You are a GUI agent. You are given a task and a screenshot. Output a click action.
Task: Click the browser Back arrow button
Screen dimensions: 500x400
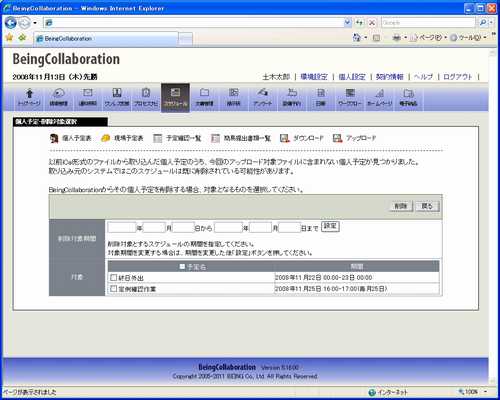(11, 23)
